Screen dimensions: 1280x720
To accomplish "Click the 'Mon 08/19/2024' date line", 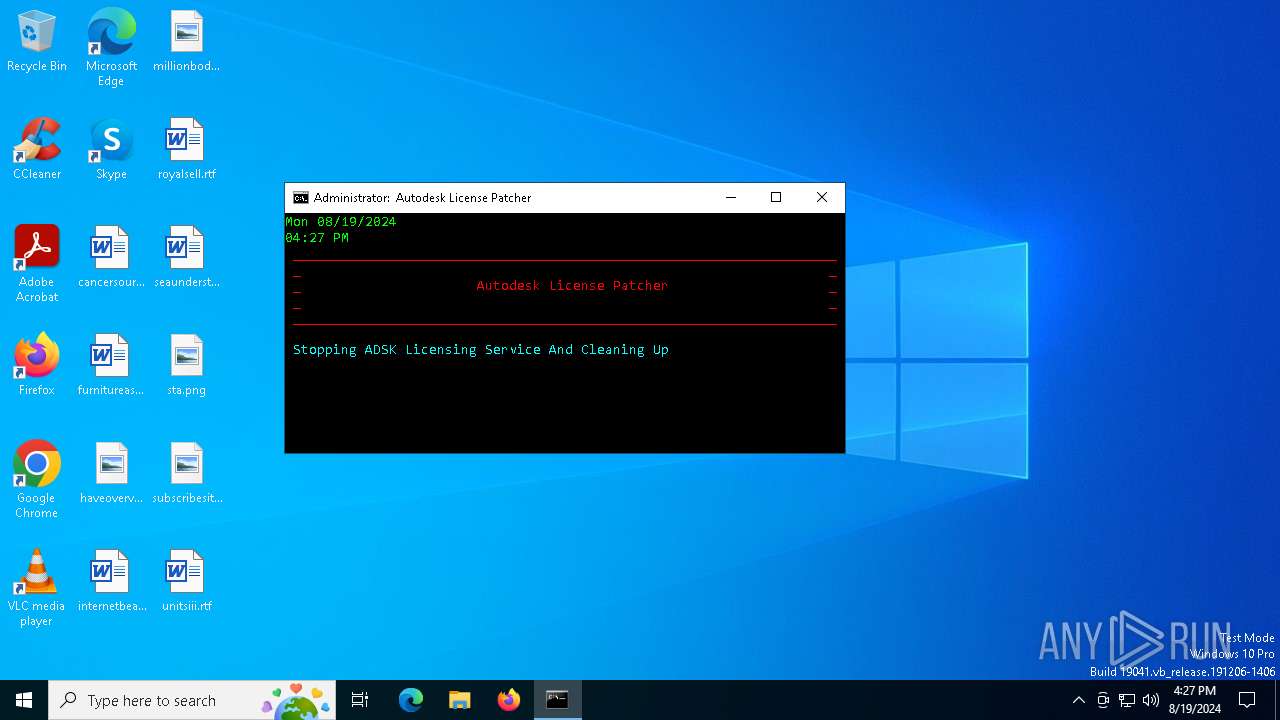I will (x=341, y=222).
